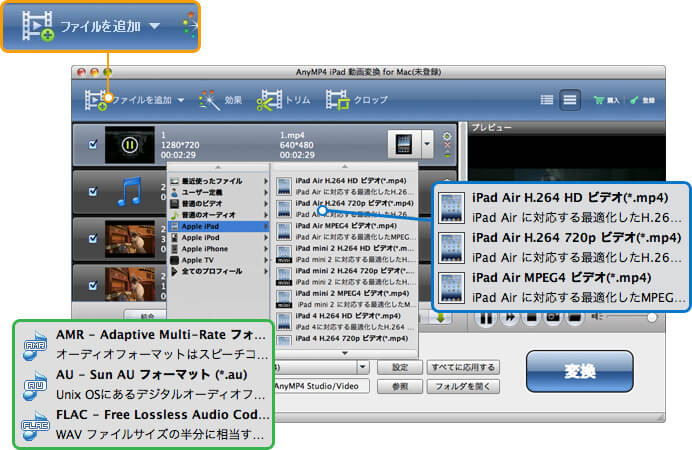The height and width of the screenshot is (450, 692).
Task: Switch to the detailed list view icon
Action: [547, 100]
